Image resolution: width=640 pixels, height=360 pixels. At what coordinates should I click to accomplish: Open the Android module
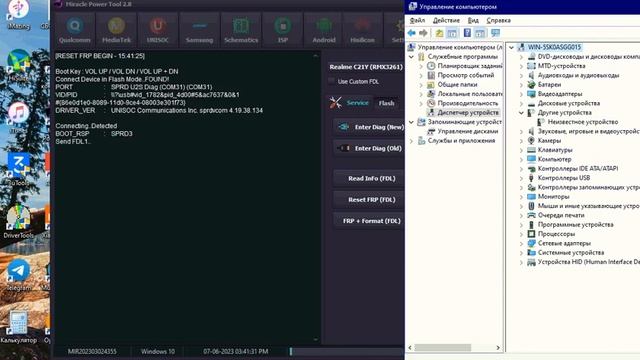pyautogui.click(x=324, y=30)
